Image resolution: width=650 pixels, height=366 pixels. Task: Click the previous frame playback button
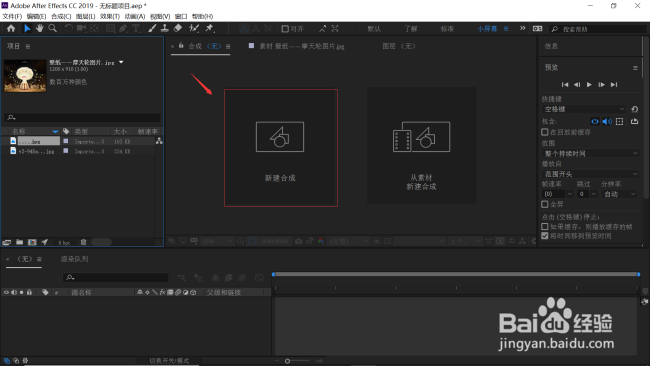[x=577, y=85]
